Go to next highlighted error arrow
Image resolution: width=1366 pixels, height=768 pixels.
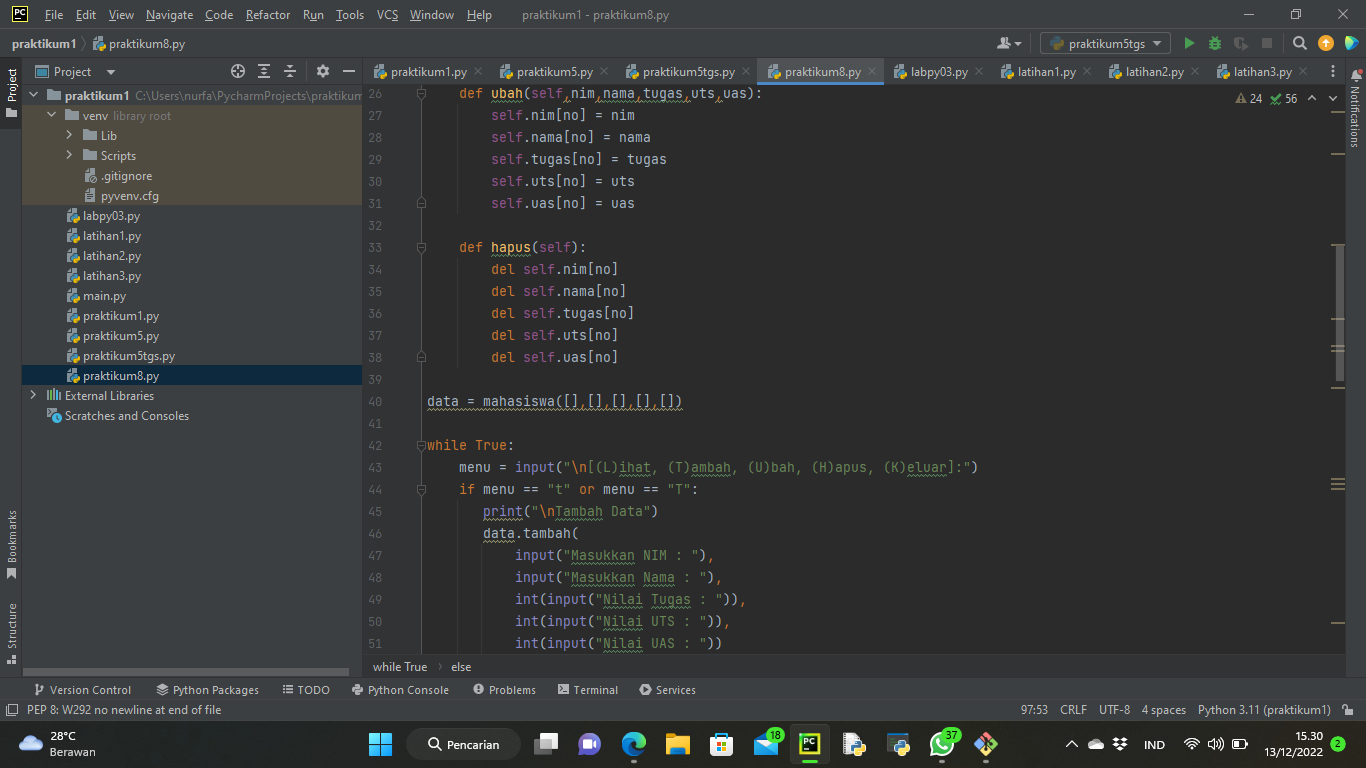[x=1333, y=99]
